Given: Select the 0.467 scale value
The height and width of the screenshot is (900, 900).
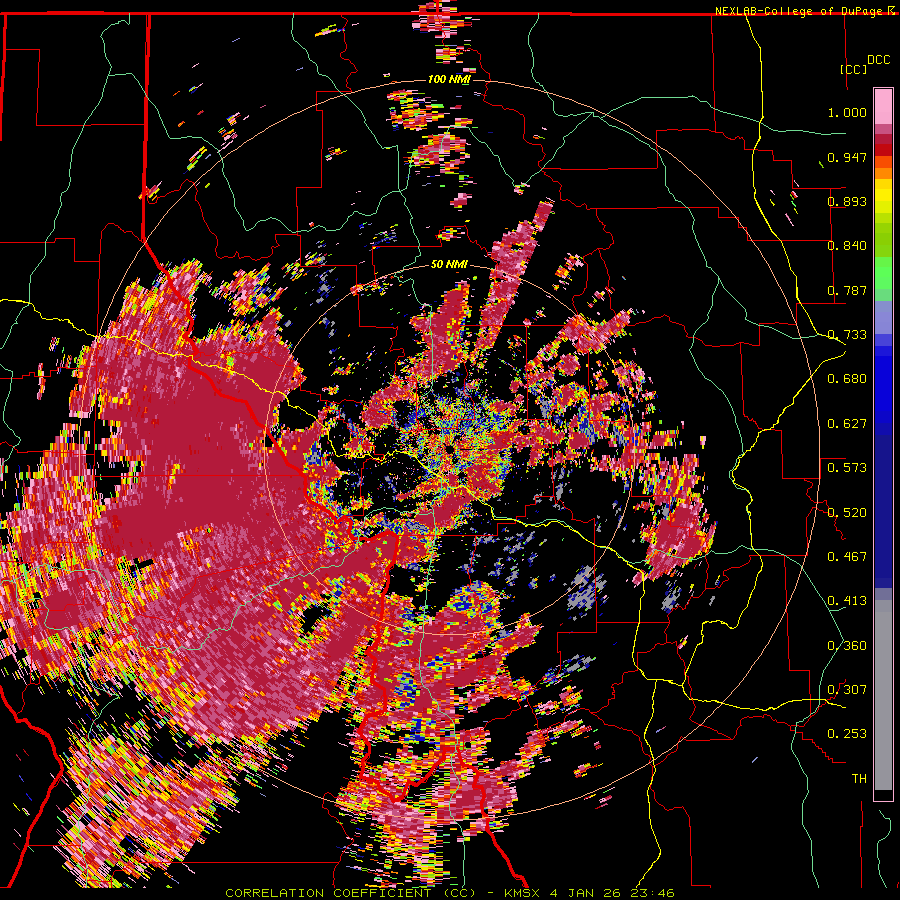Looking at the screenshot, I should point(847,557).
